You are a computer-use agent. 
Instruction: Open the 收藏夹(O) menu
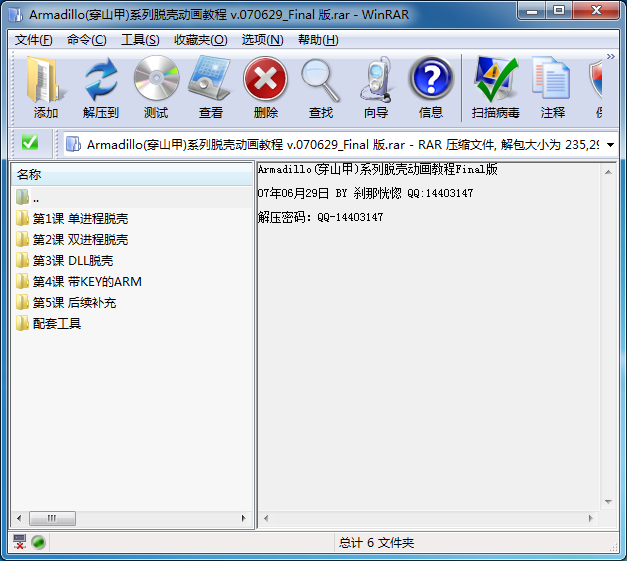point(201,40)
